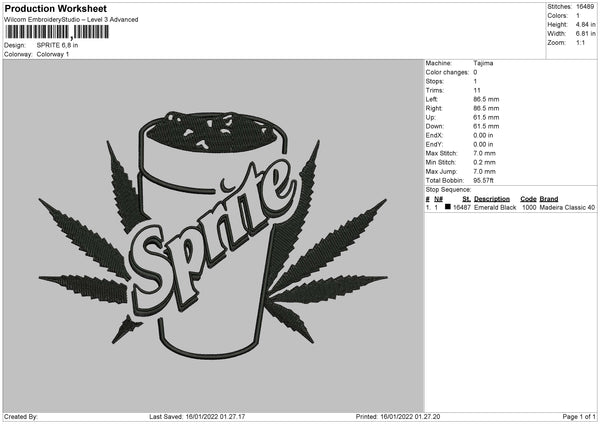Click the Height value 4.84 in
The width and height of the screenshot is (600, 424).
point(585,24)
